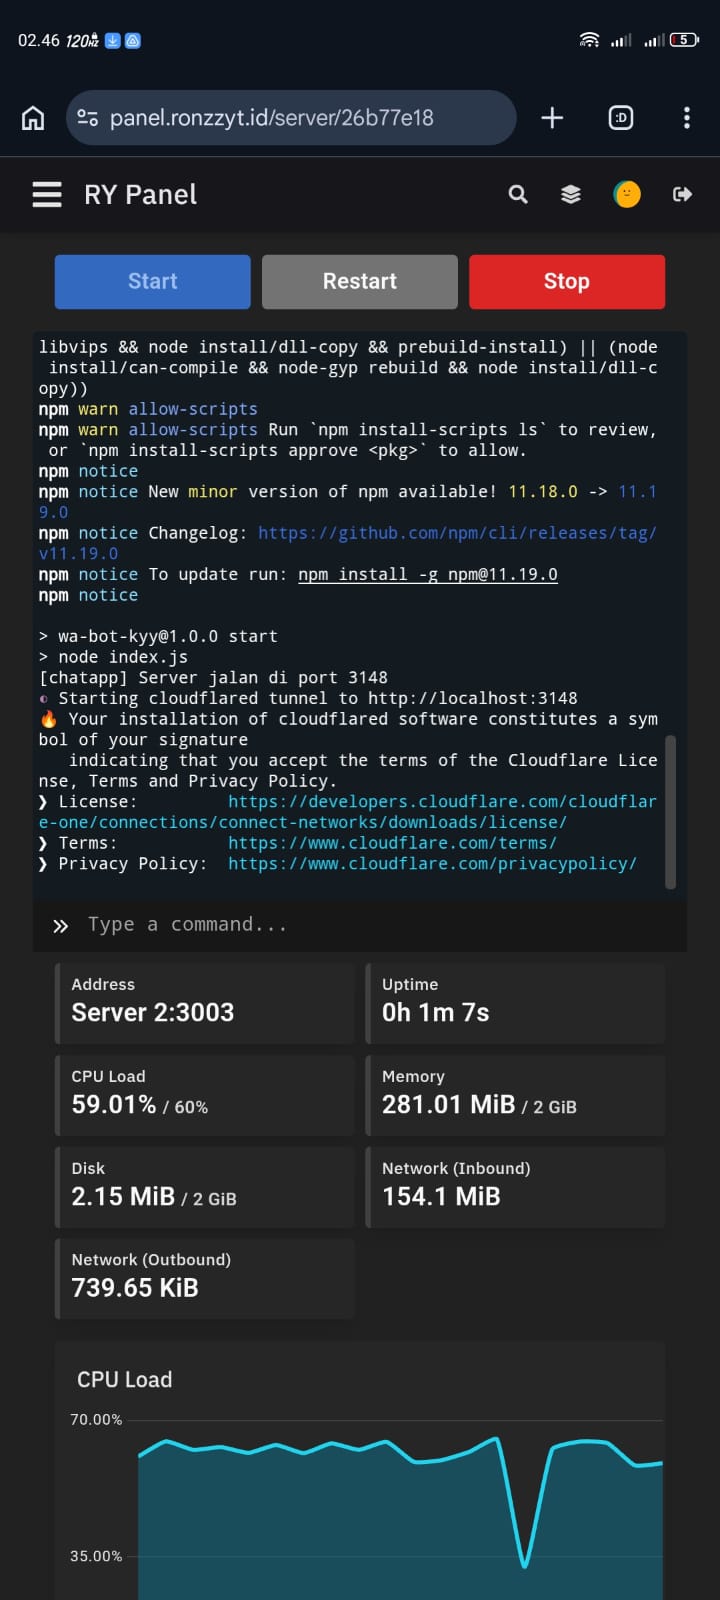Tap the site info icon in address bar
The image size is (720, 1600).
[88, 118]
